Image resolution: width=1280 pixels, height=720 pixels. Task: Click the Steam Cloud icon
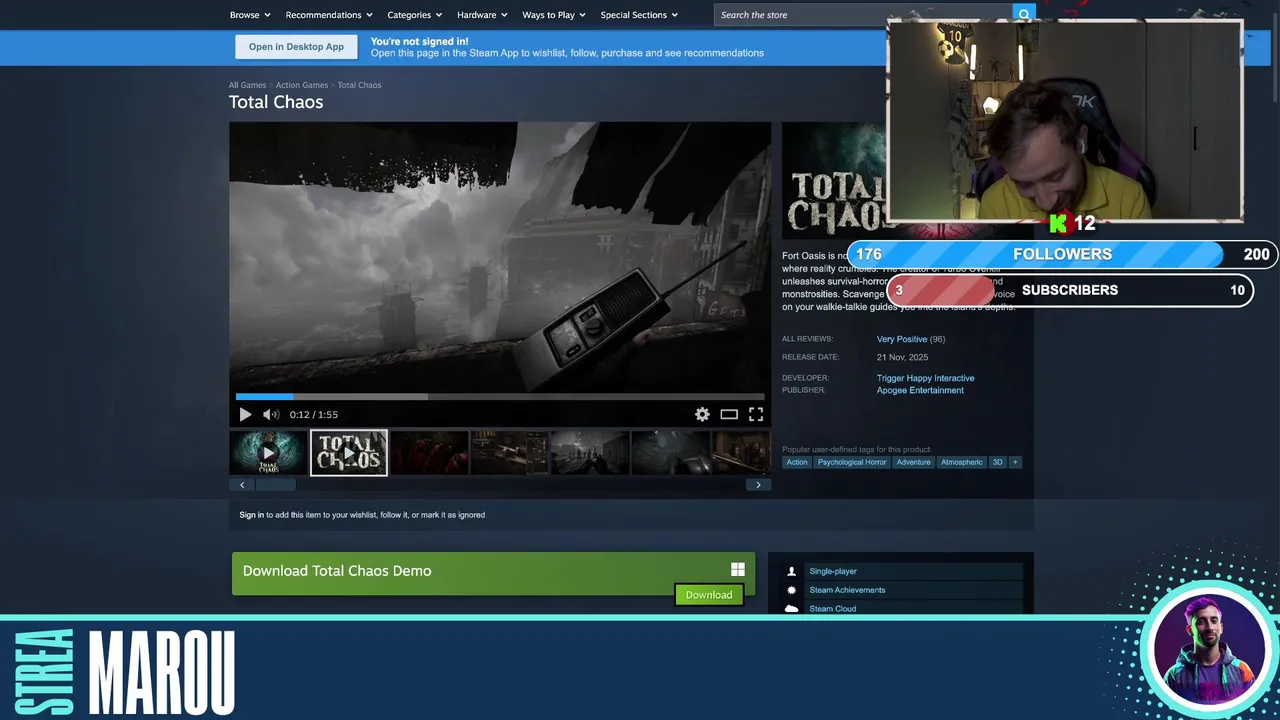[x=791, y=609]
